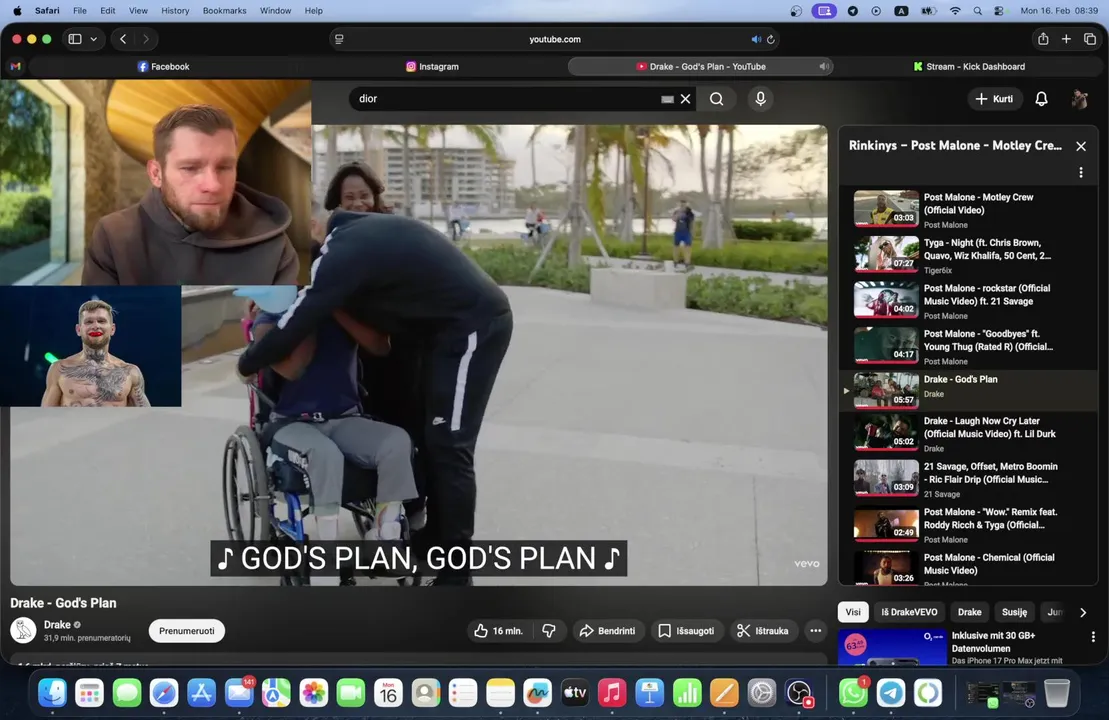This screenshot has width=1109, height=720.
Task: Click the Išsaugoti save button
Action: point(686,631)
